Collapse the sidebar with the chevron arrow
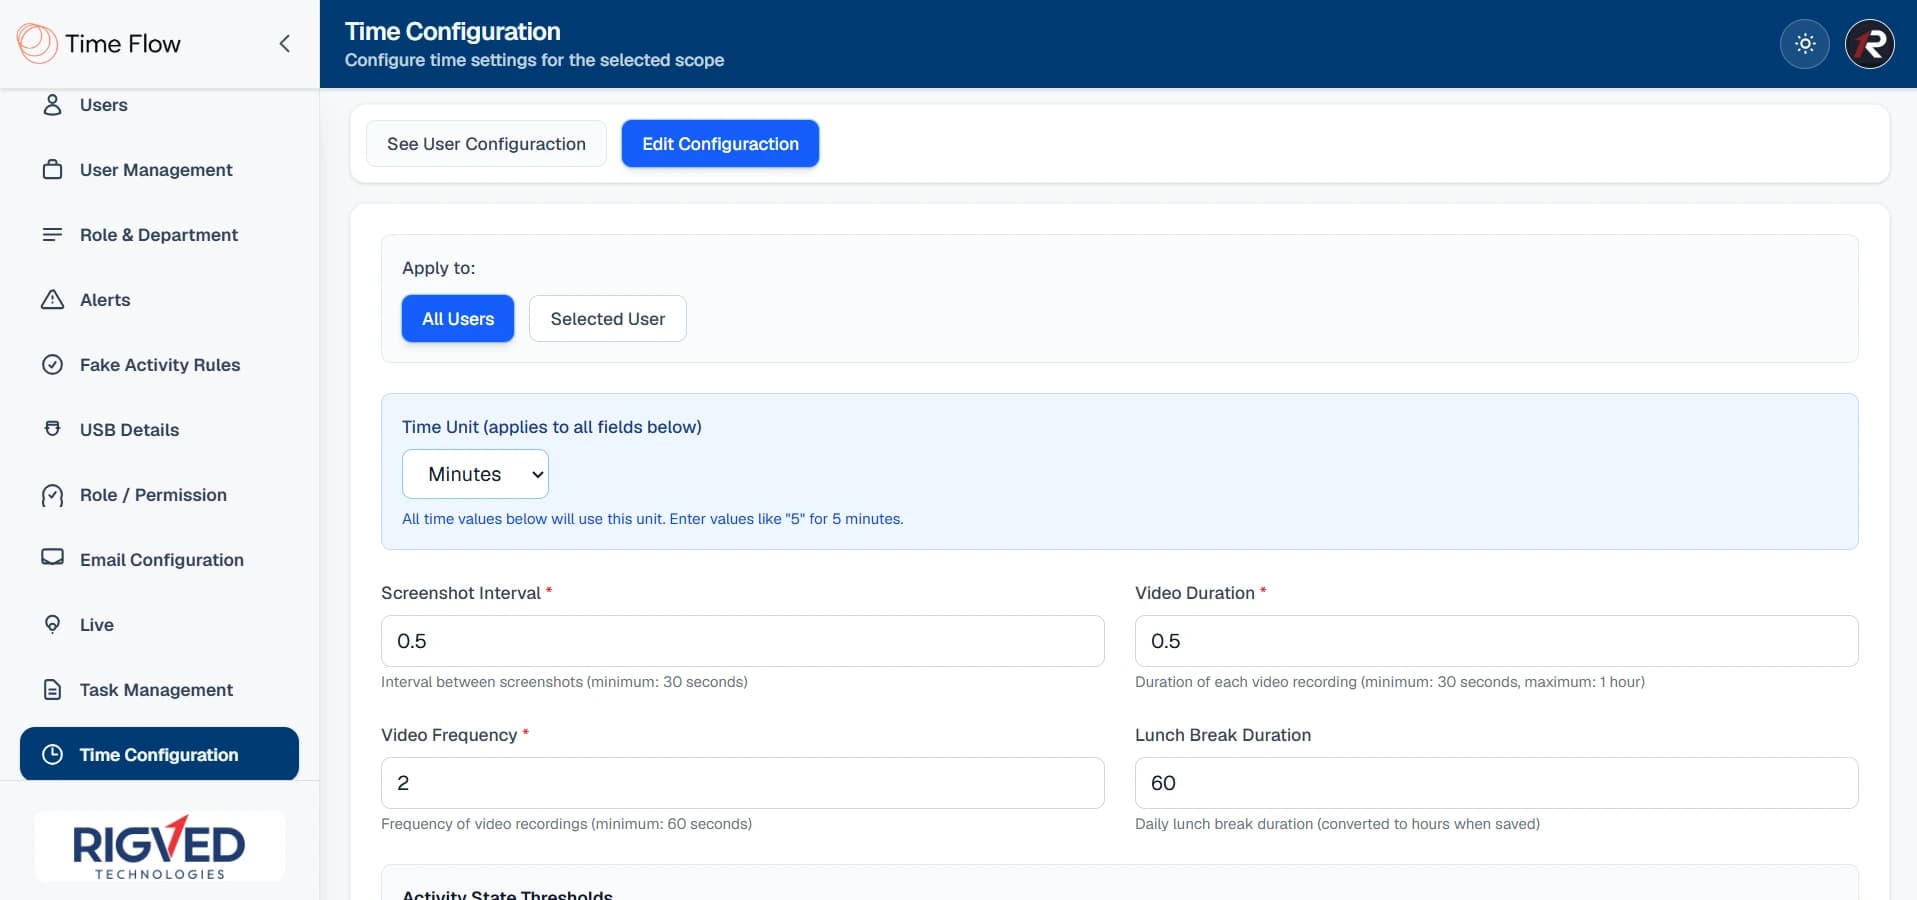This screenshot has height=900, width=1917. (285, 43)
